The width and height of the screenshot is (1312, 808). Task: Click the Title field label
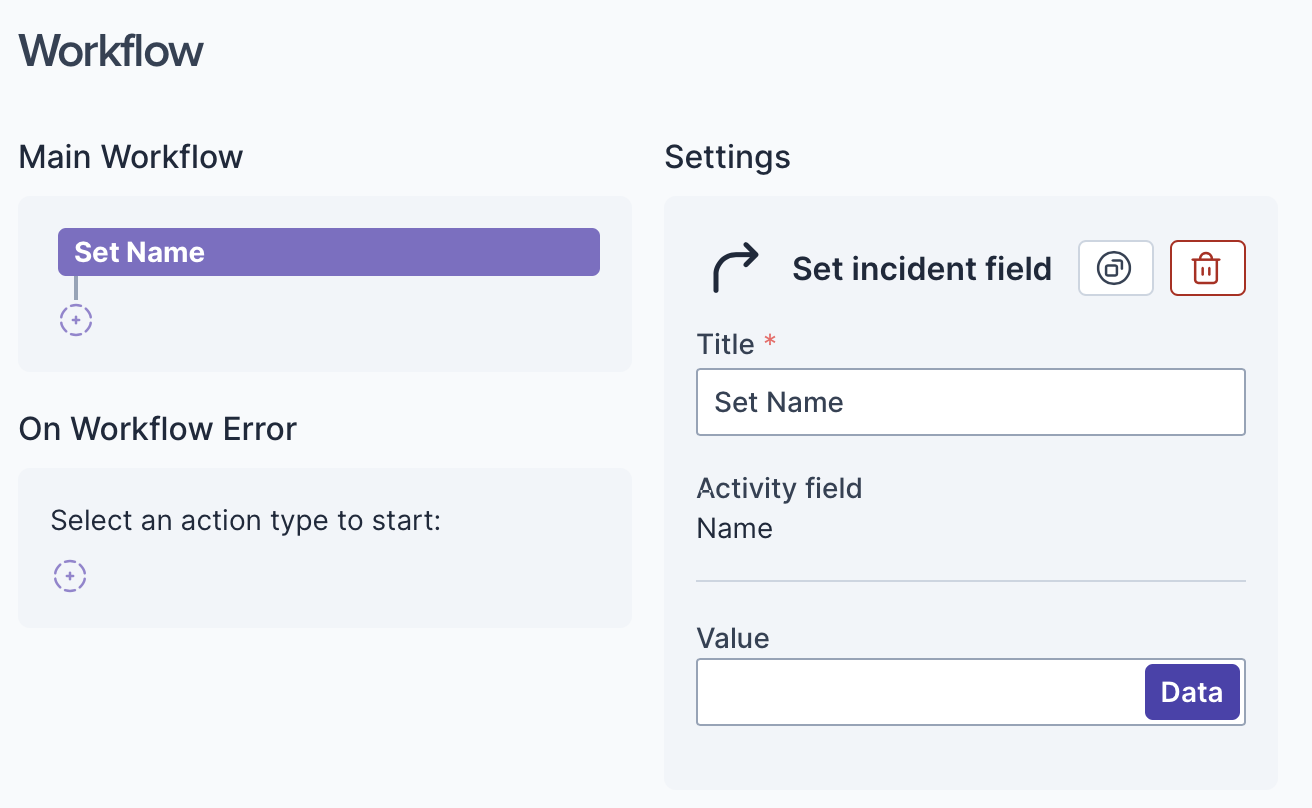click(x=725, y=345)
